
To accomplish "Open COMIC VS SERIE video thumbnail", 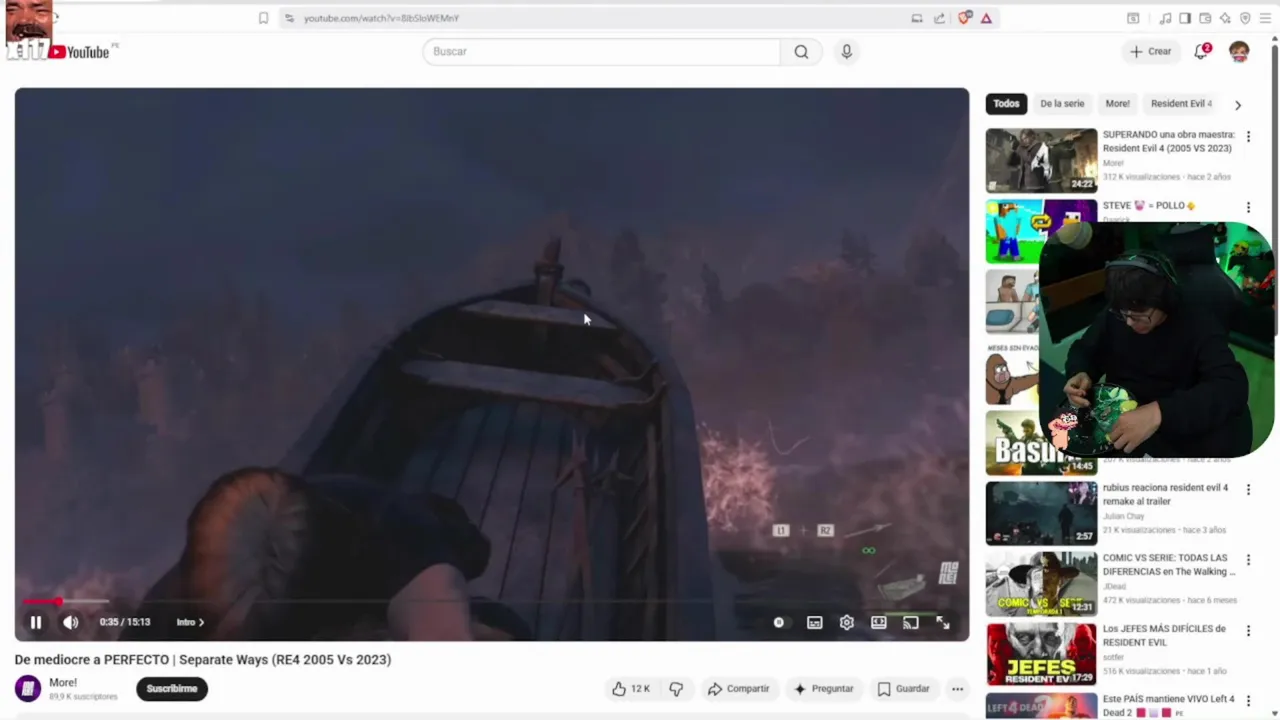I will 1041,584.
